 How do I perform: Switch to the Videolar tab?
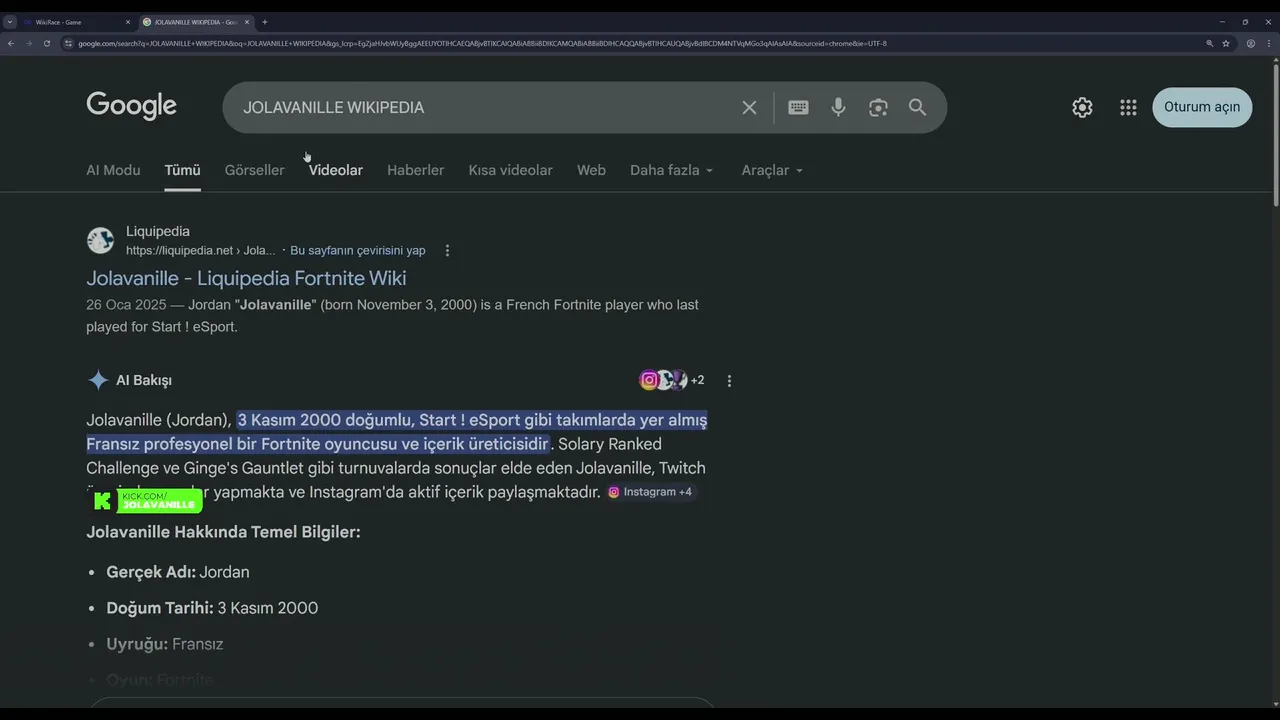[336, 170]
